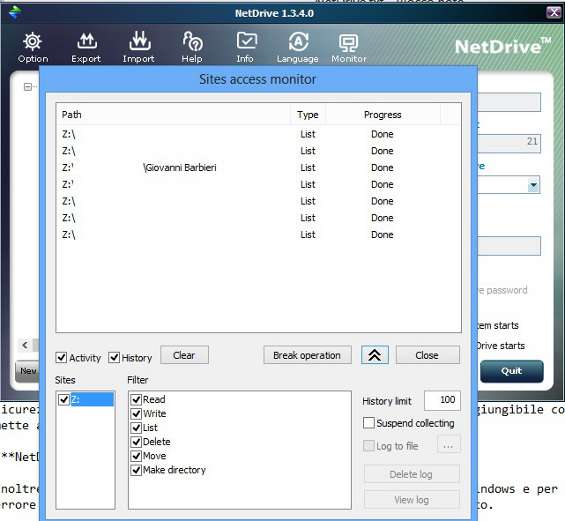
Task: Toggle the Make directory filter checkbox
Action: (136, 470)
